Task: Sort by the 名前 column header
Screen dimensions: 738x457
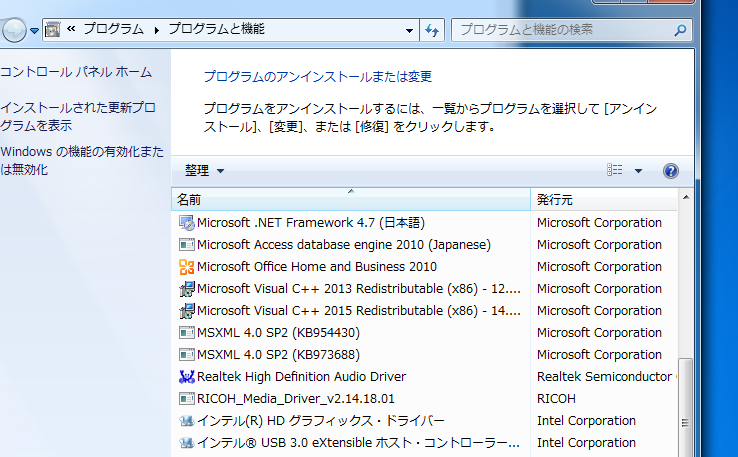Action: click(351, 200)
